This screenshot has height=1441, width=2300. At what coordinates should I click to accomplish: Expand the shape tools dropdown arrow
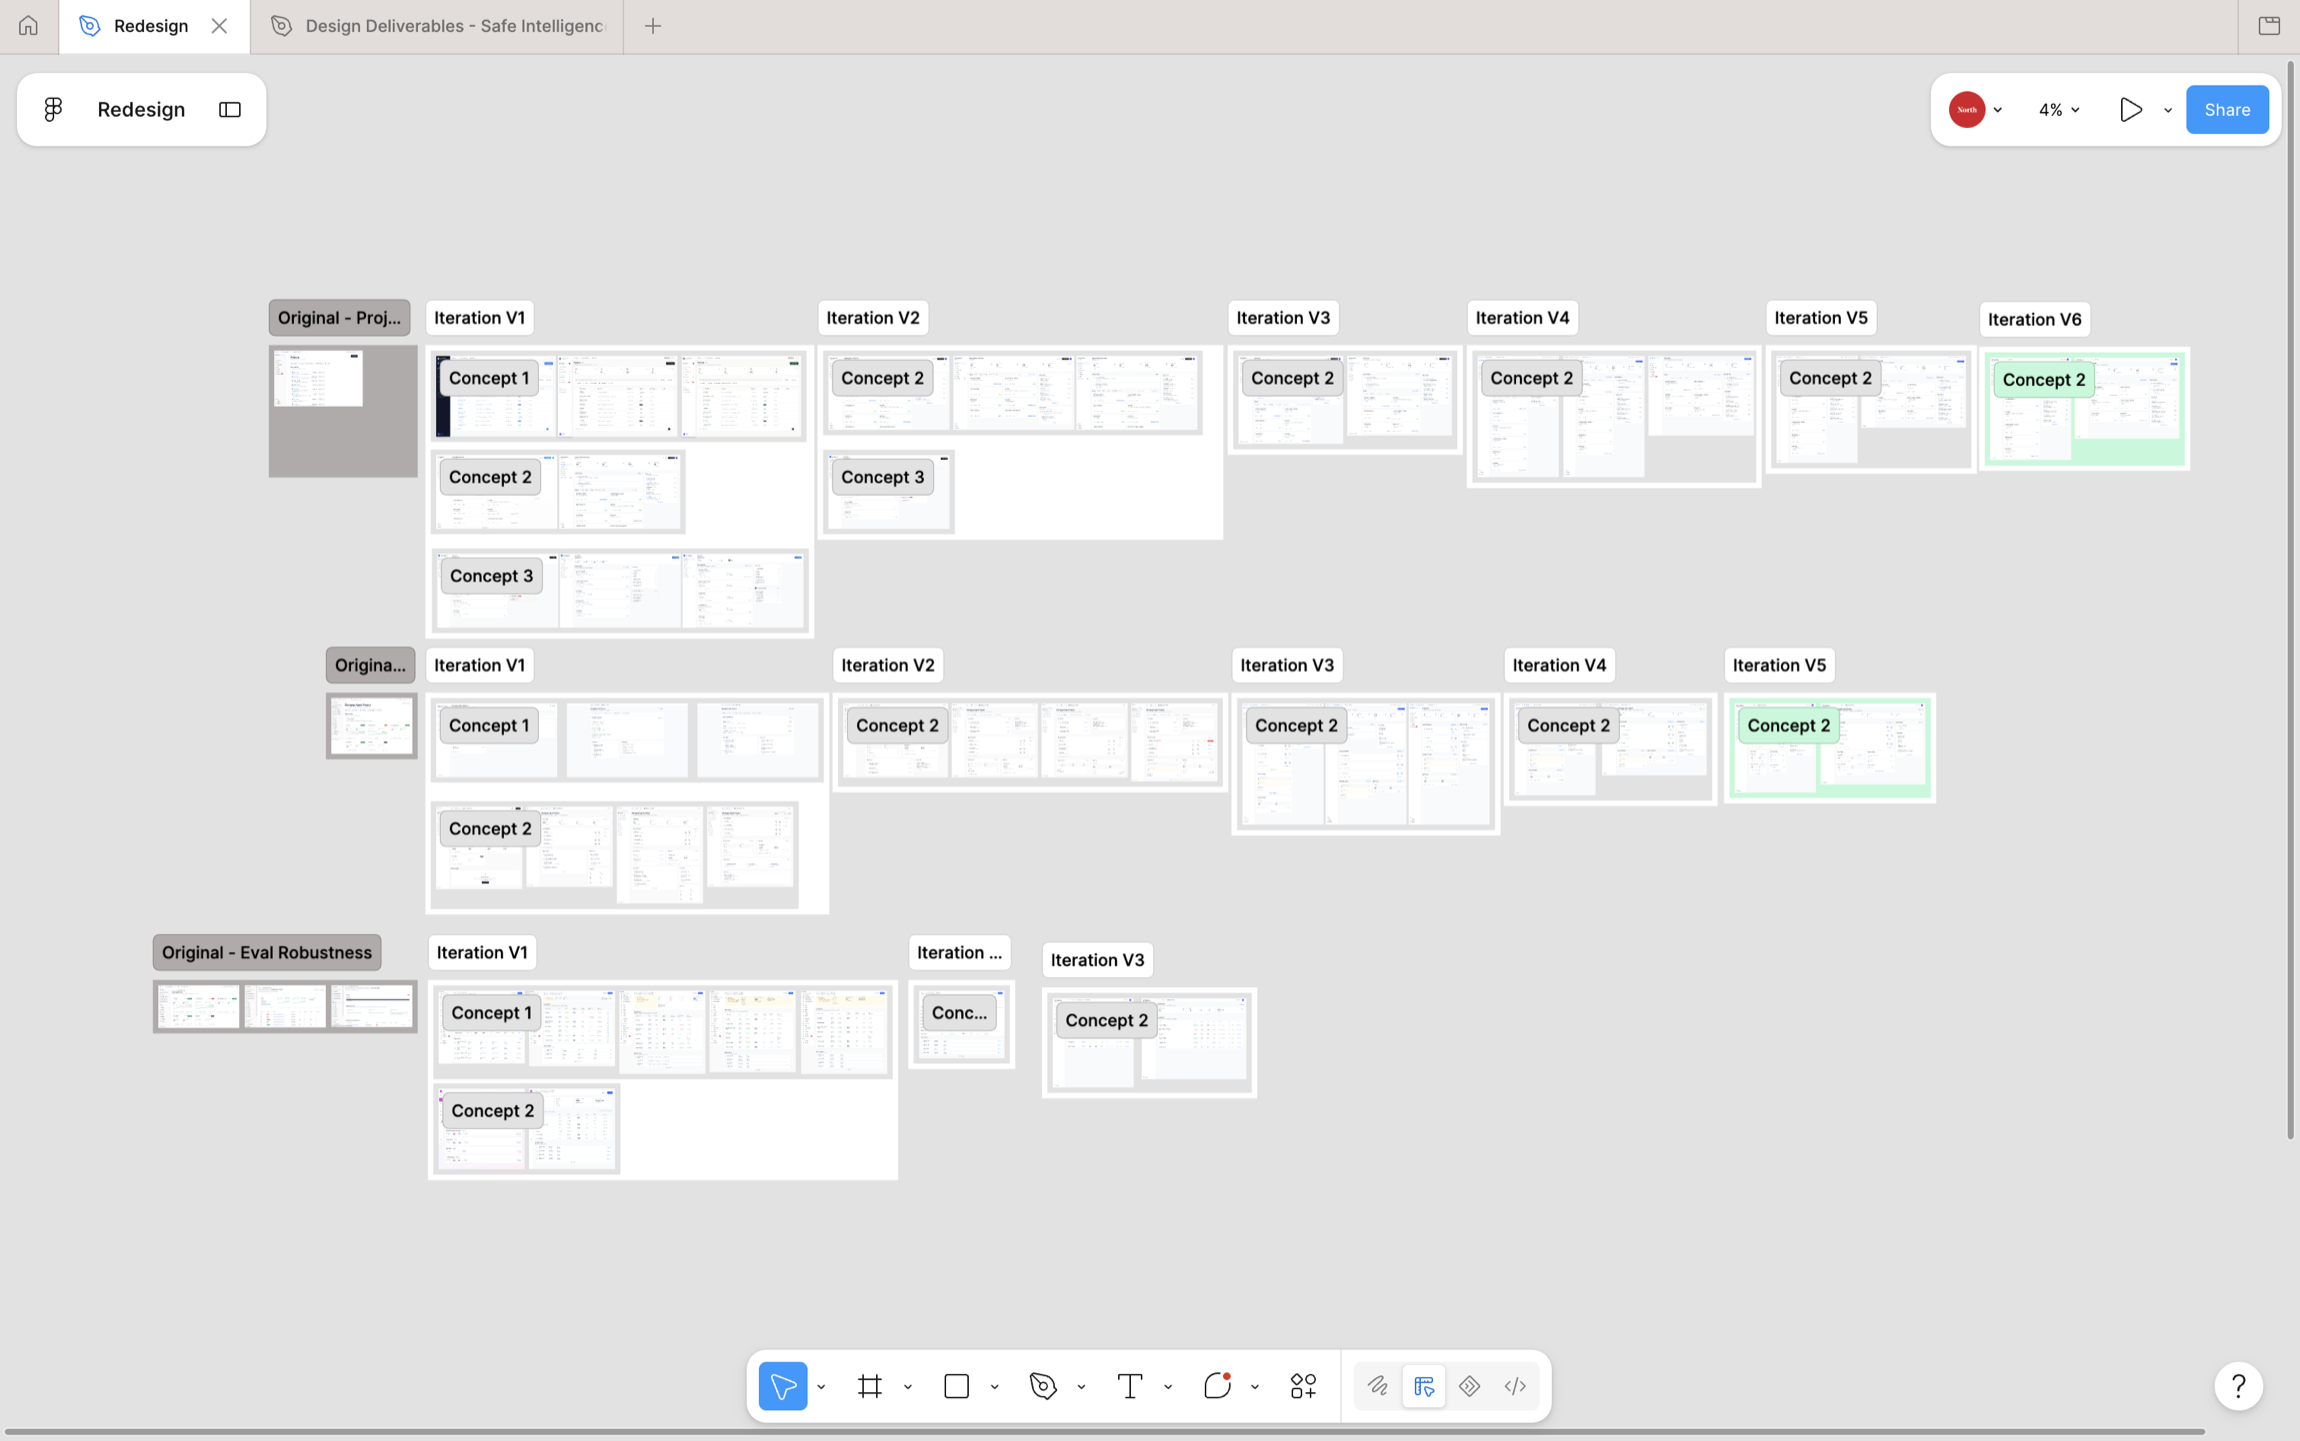[995, 1387]
